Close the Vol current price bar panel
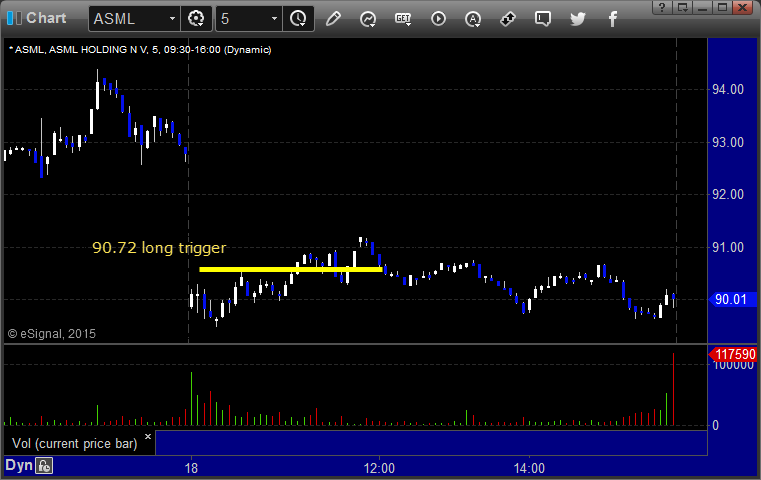The image size is (761, 480). click(148, 436)
